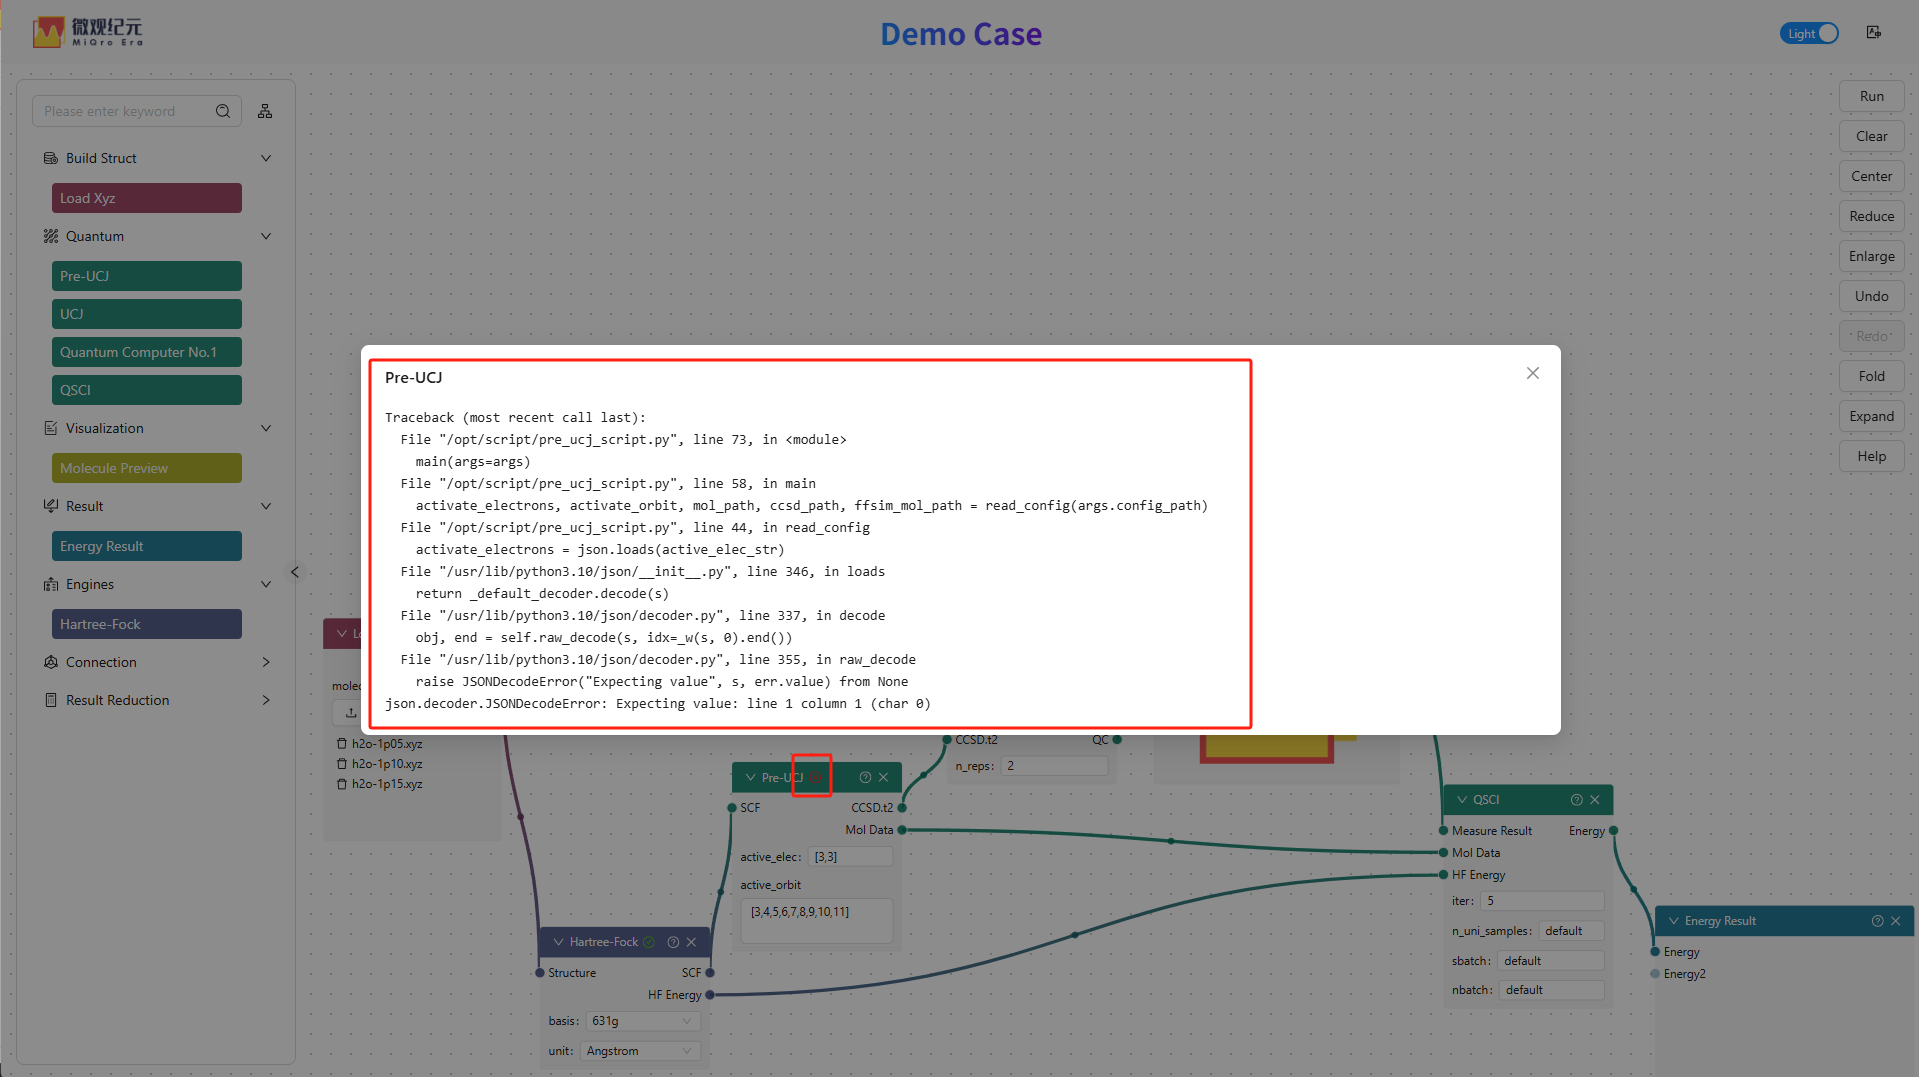Delete the h2o-1p05.xyz file entry
The height and width of the screenshot is (1077, 1919).
click(342, 744)
